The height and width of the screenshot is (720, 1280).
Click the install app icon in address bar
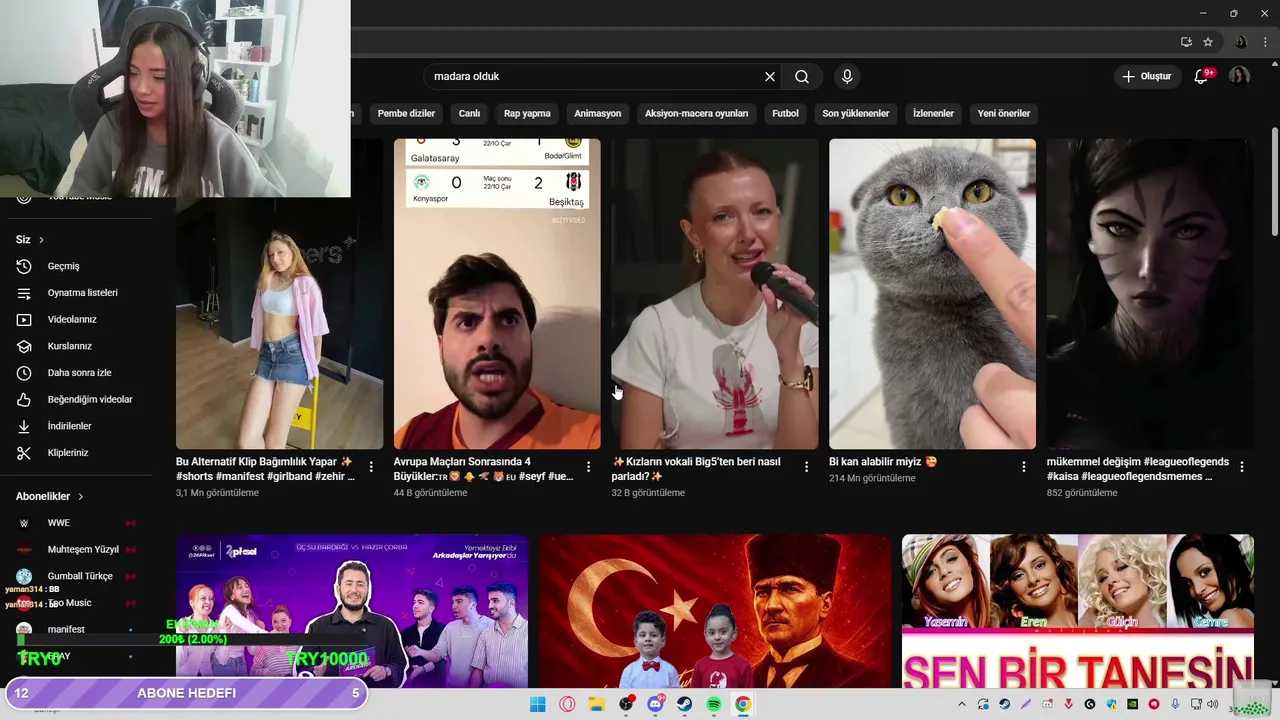point(1186,42)
